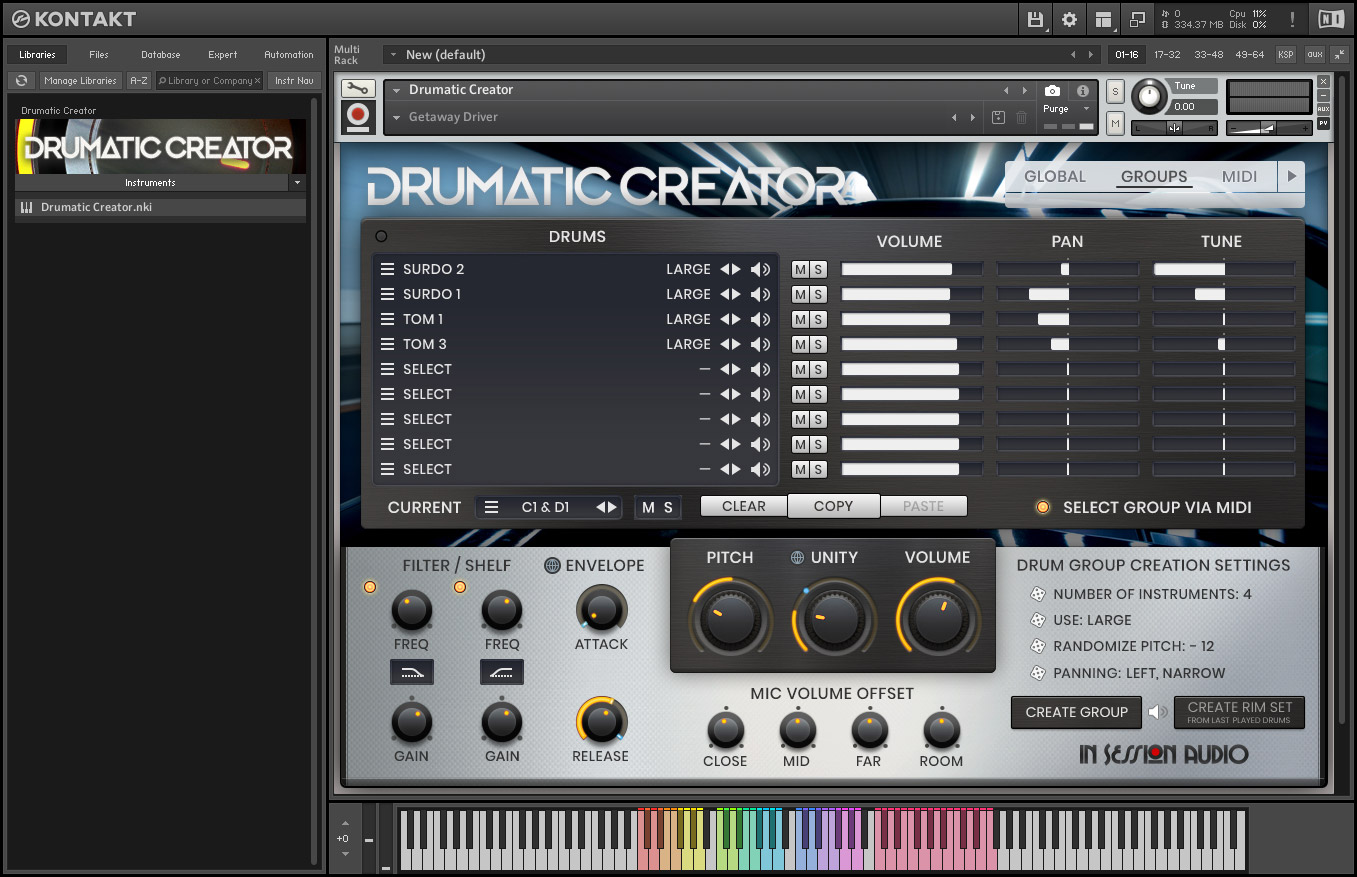The width and height of the screenshot is (1357, 877).
Task: Adjust the SURDO 2 volume slider
Action: click(x=911, y=269)
